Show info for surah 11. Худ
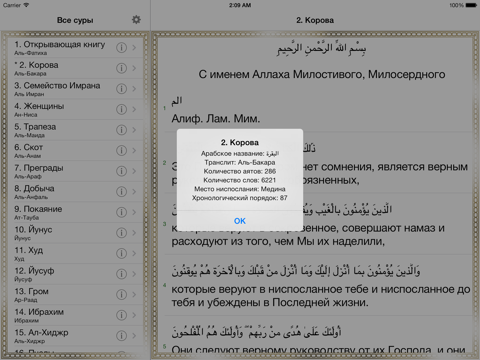480x360 pixels. (x=121, y=253)
